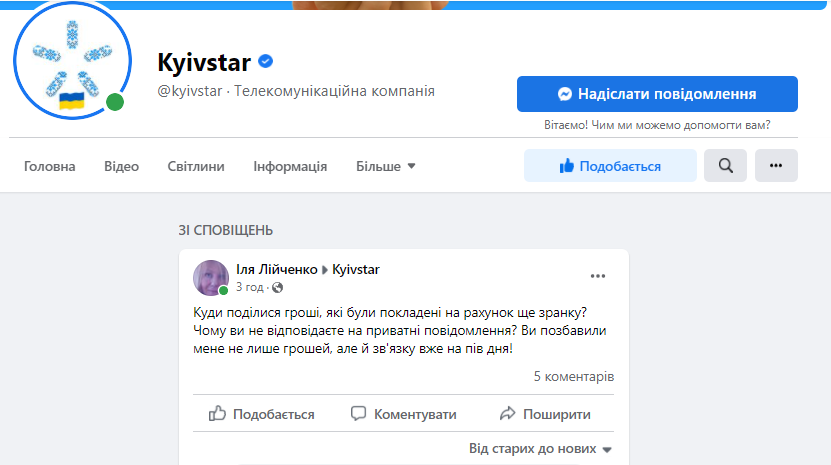This screenshot has width=831, height=465.
Task: Like the post with Подобається thumbs-up
Action: point(262,414)
